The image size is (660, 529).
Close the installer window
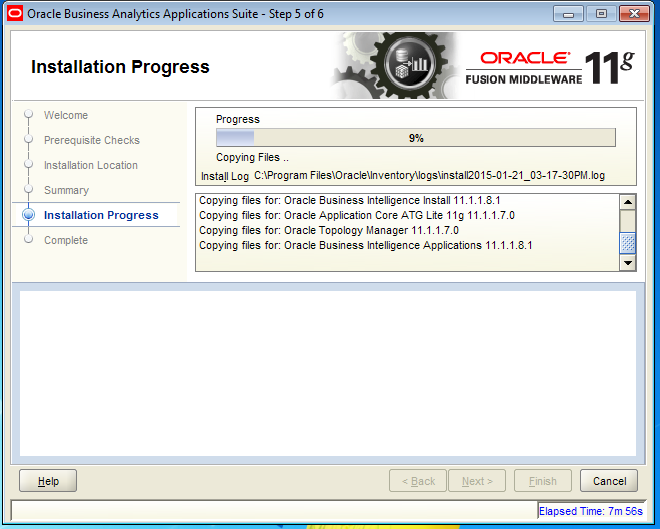[x=634, y=14]
